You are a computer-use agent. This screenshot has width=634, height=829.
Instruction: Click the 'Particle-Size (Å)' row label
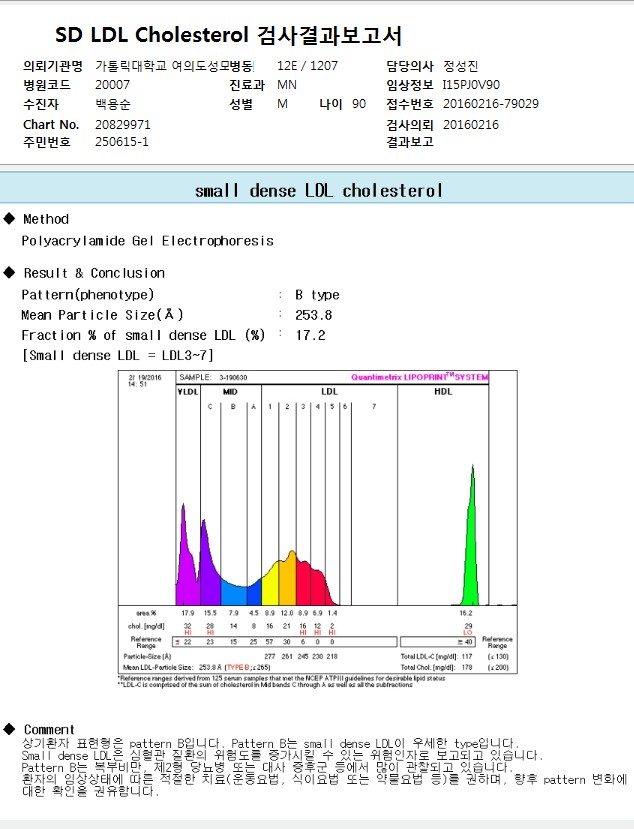coord(148,656)
